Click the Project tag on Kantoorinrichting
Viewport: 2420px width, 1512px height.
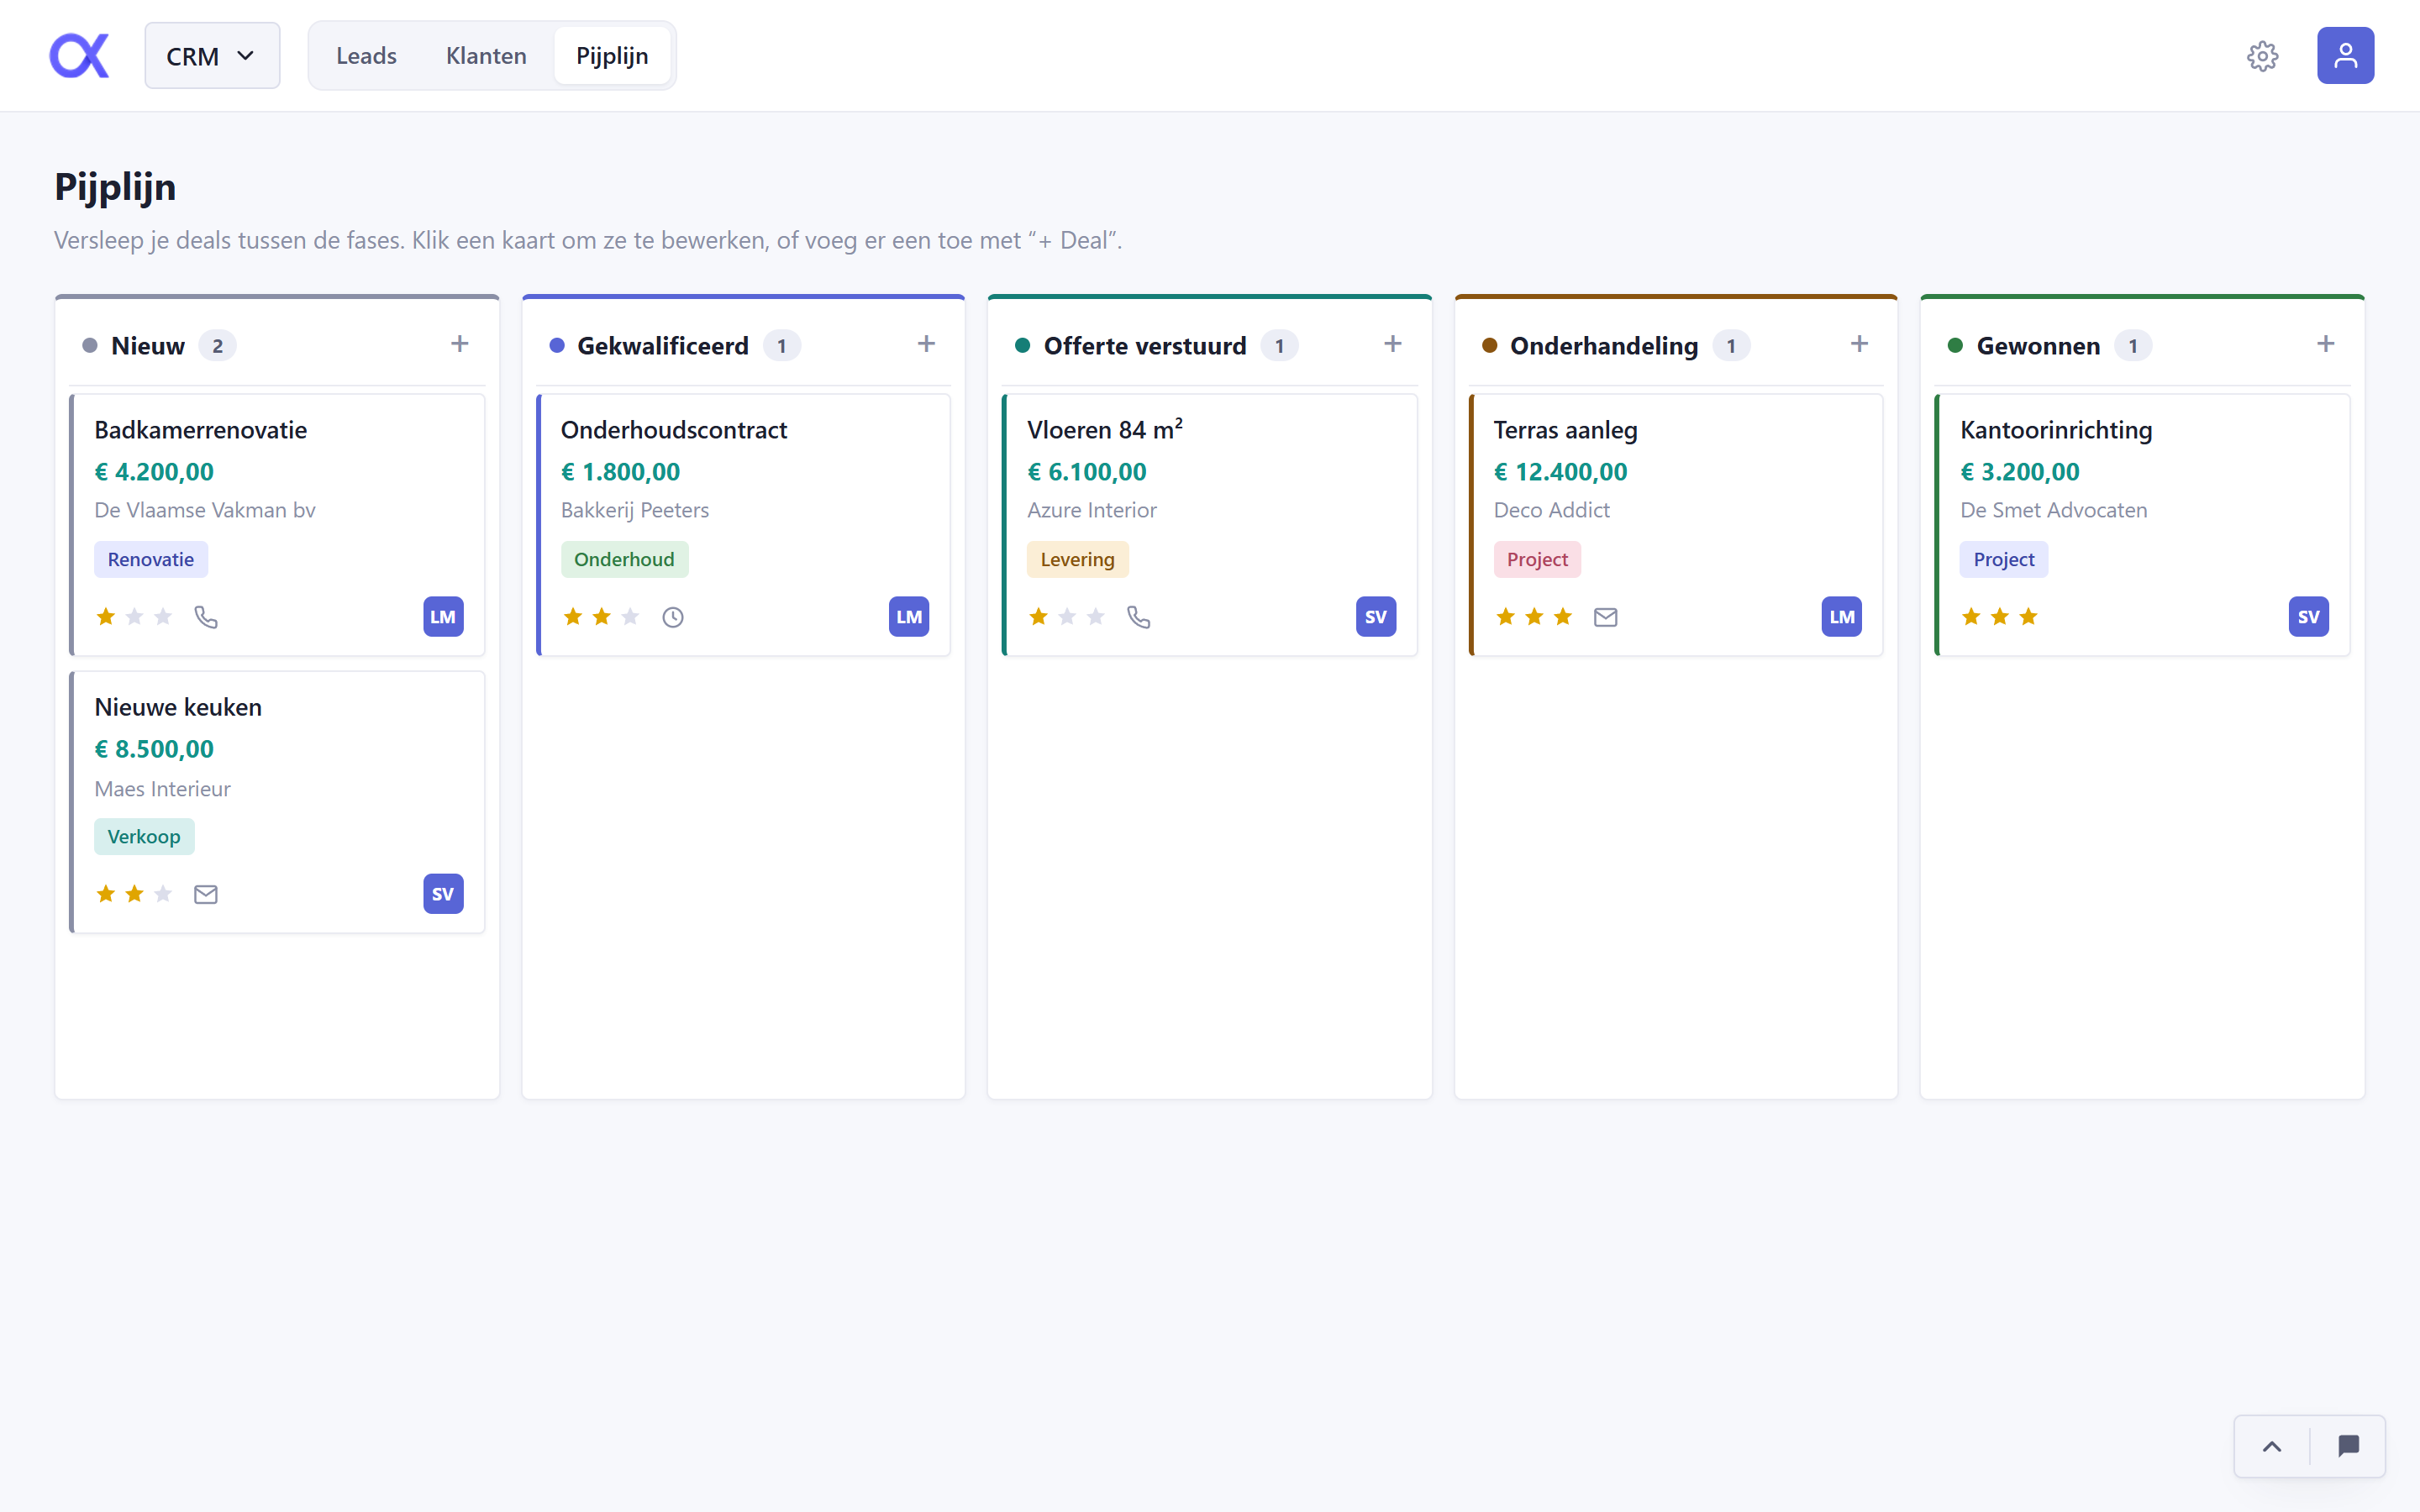[2004, 560]
